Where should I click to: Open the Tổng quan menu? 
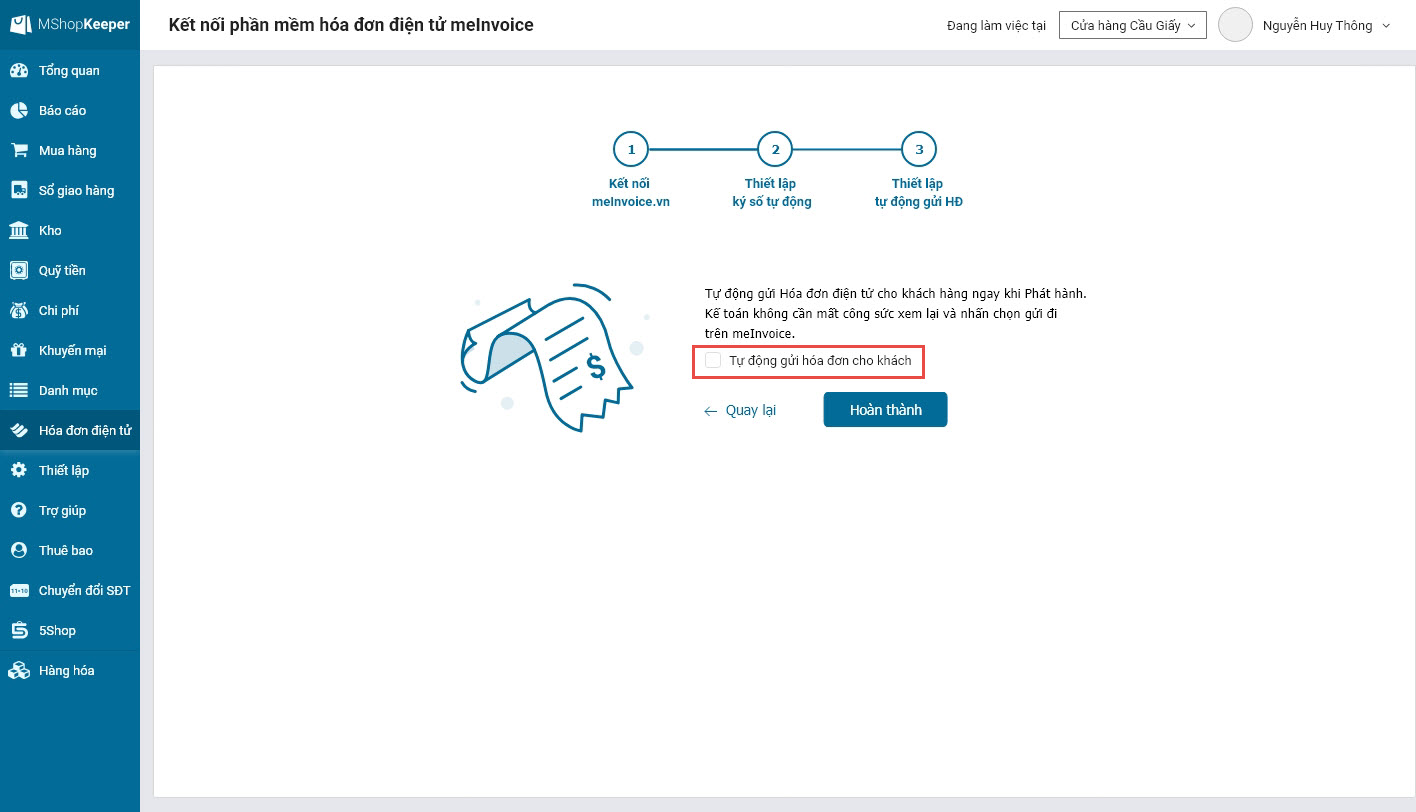(x=70, y=71)
